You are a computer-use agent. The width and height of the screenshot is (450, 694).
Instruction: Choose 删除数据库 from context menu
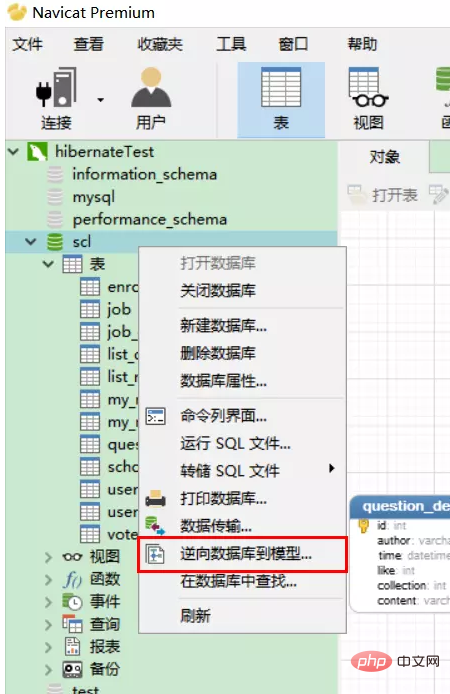pos(218,353)
